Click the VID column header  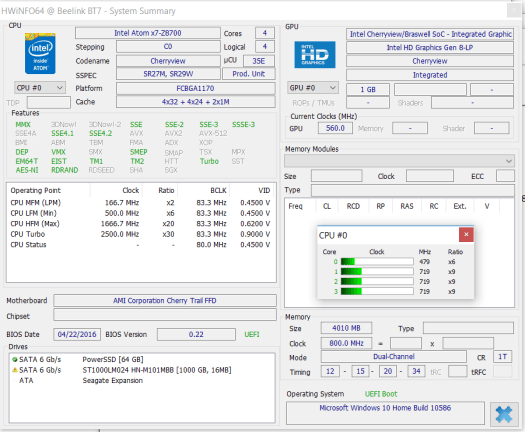tap(252, 190)
